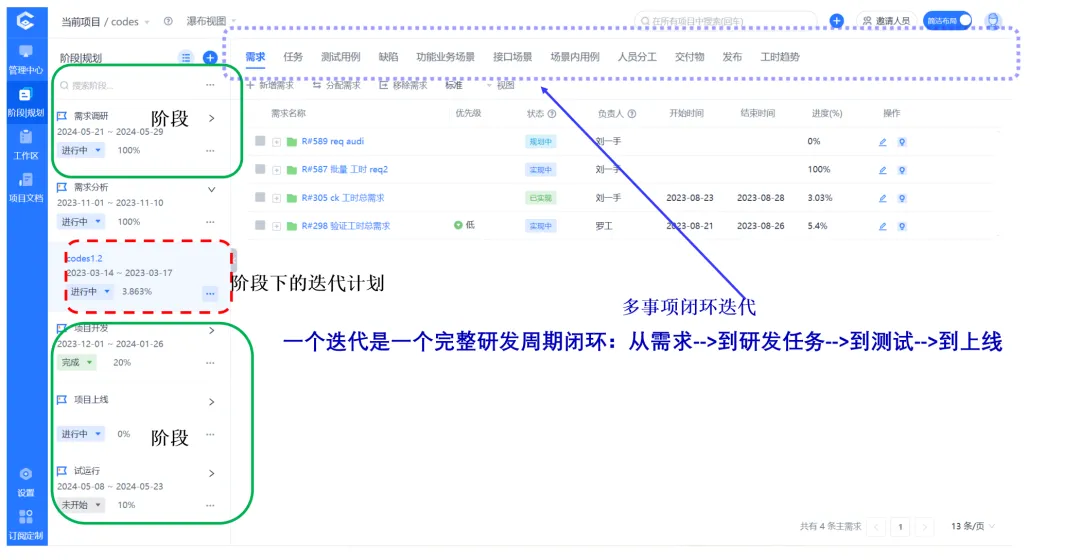Click the search stage input field
This screenshot has height=560, width=1080.
pos(131,85)
